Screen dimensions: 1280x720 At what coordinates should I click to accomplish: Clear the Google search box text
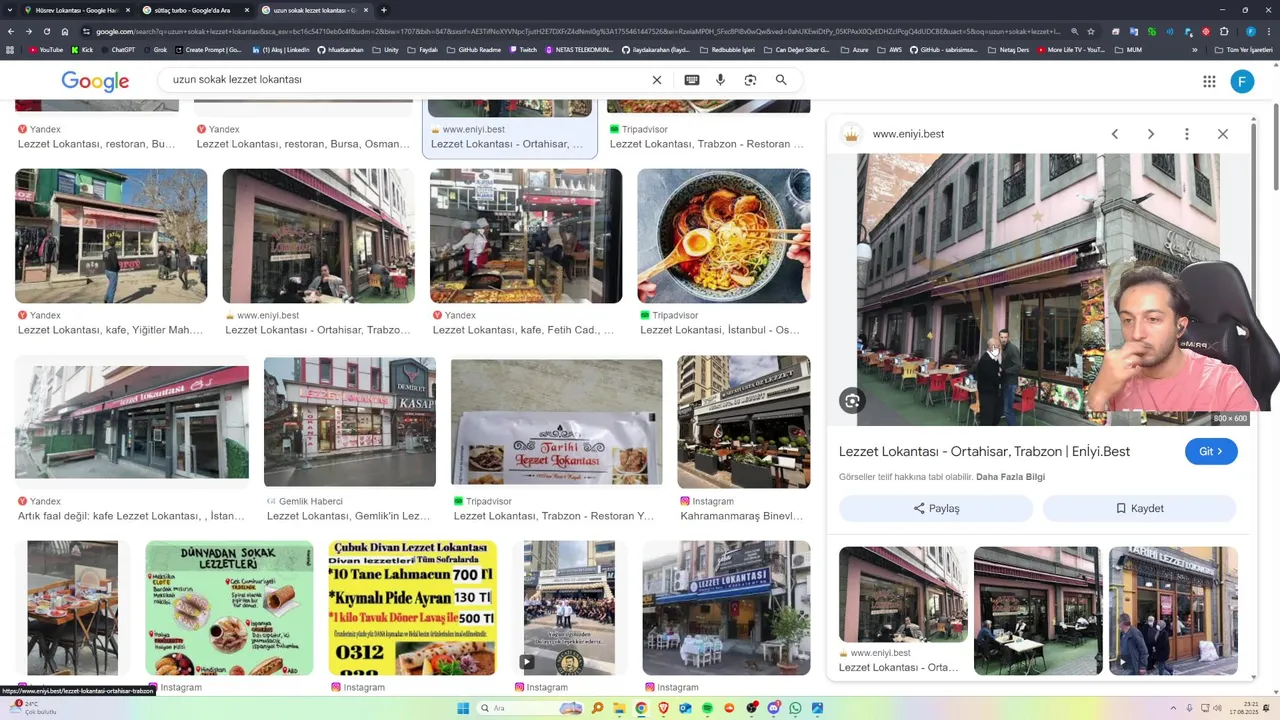coord(657,80)
